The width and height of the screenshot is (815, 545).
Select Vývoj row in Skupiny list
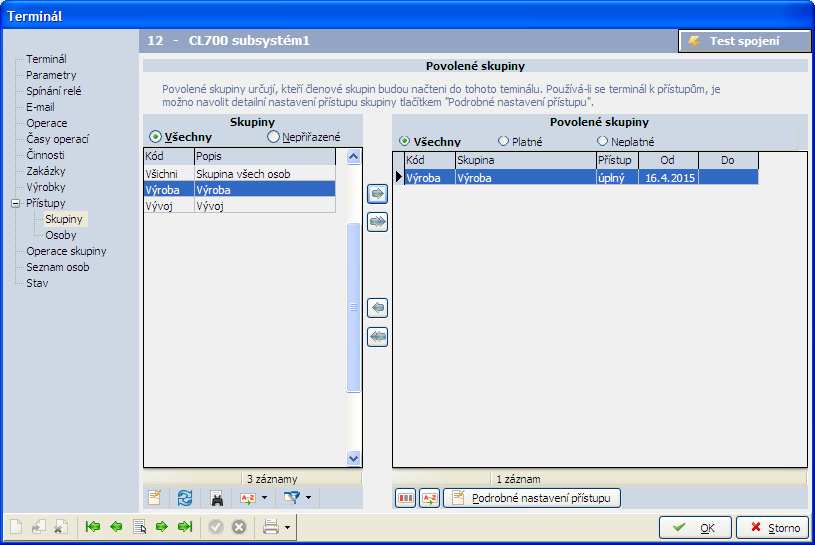tap(240, 206)
